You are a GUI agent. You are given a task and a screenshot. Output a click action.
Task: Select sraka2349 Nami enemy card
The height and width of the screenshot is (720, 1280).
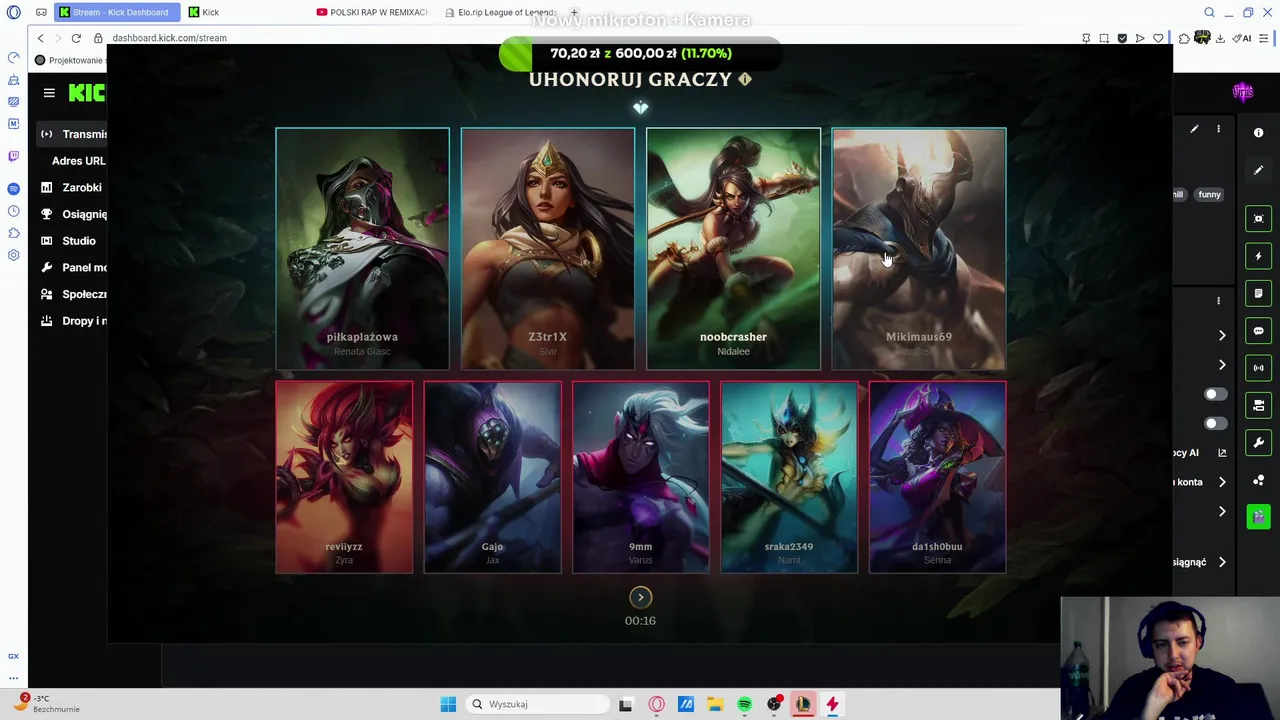coord(789,477)
